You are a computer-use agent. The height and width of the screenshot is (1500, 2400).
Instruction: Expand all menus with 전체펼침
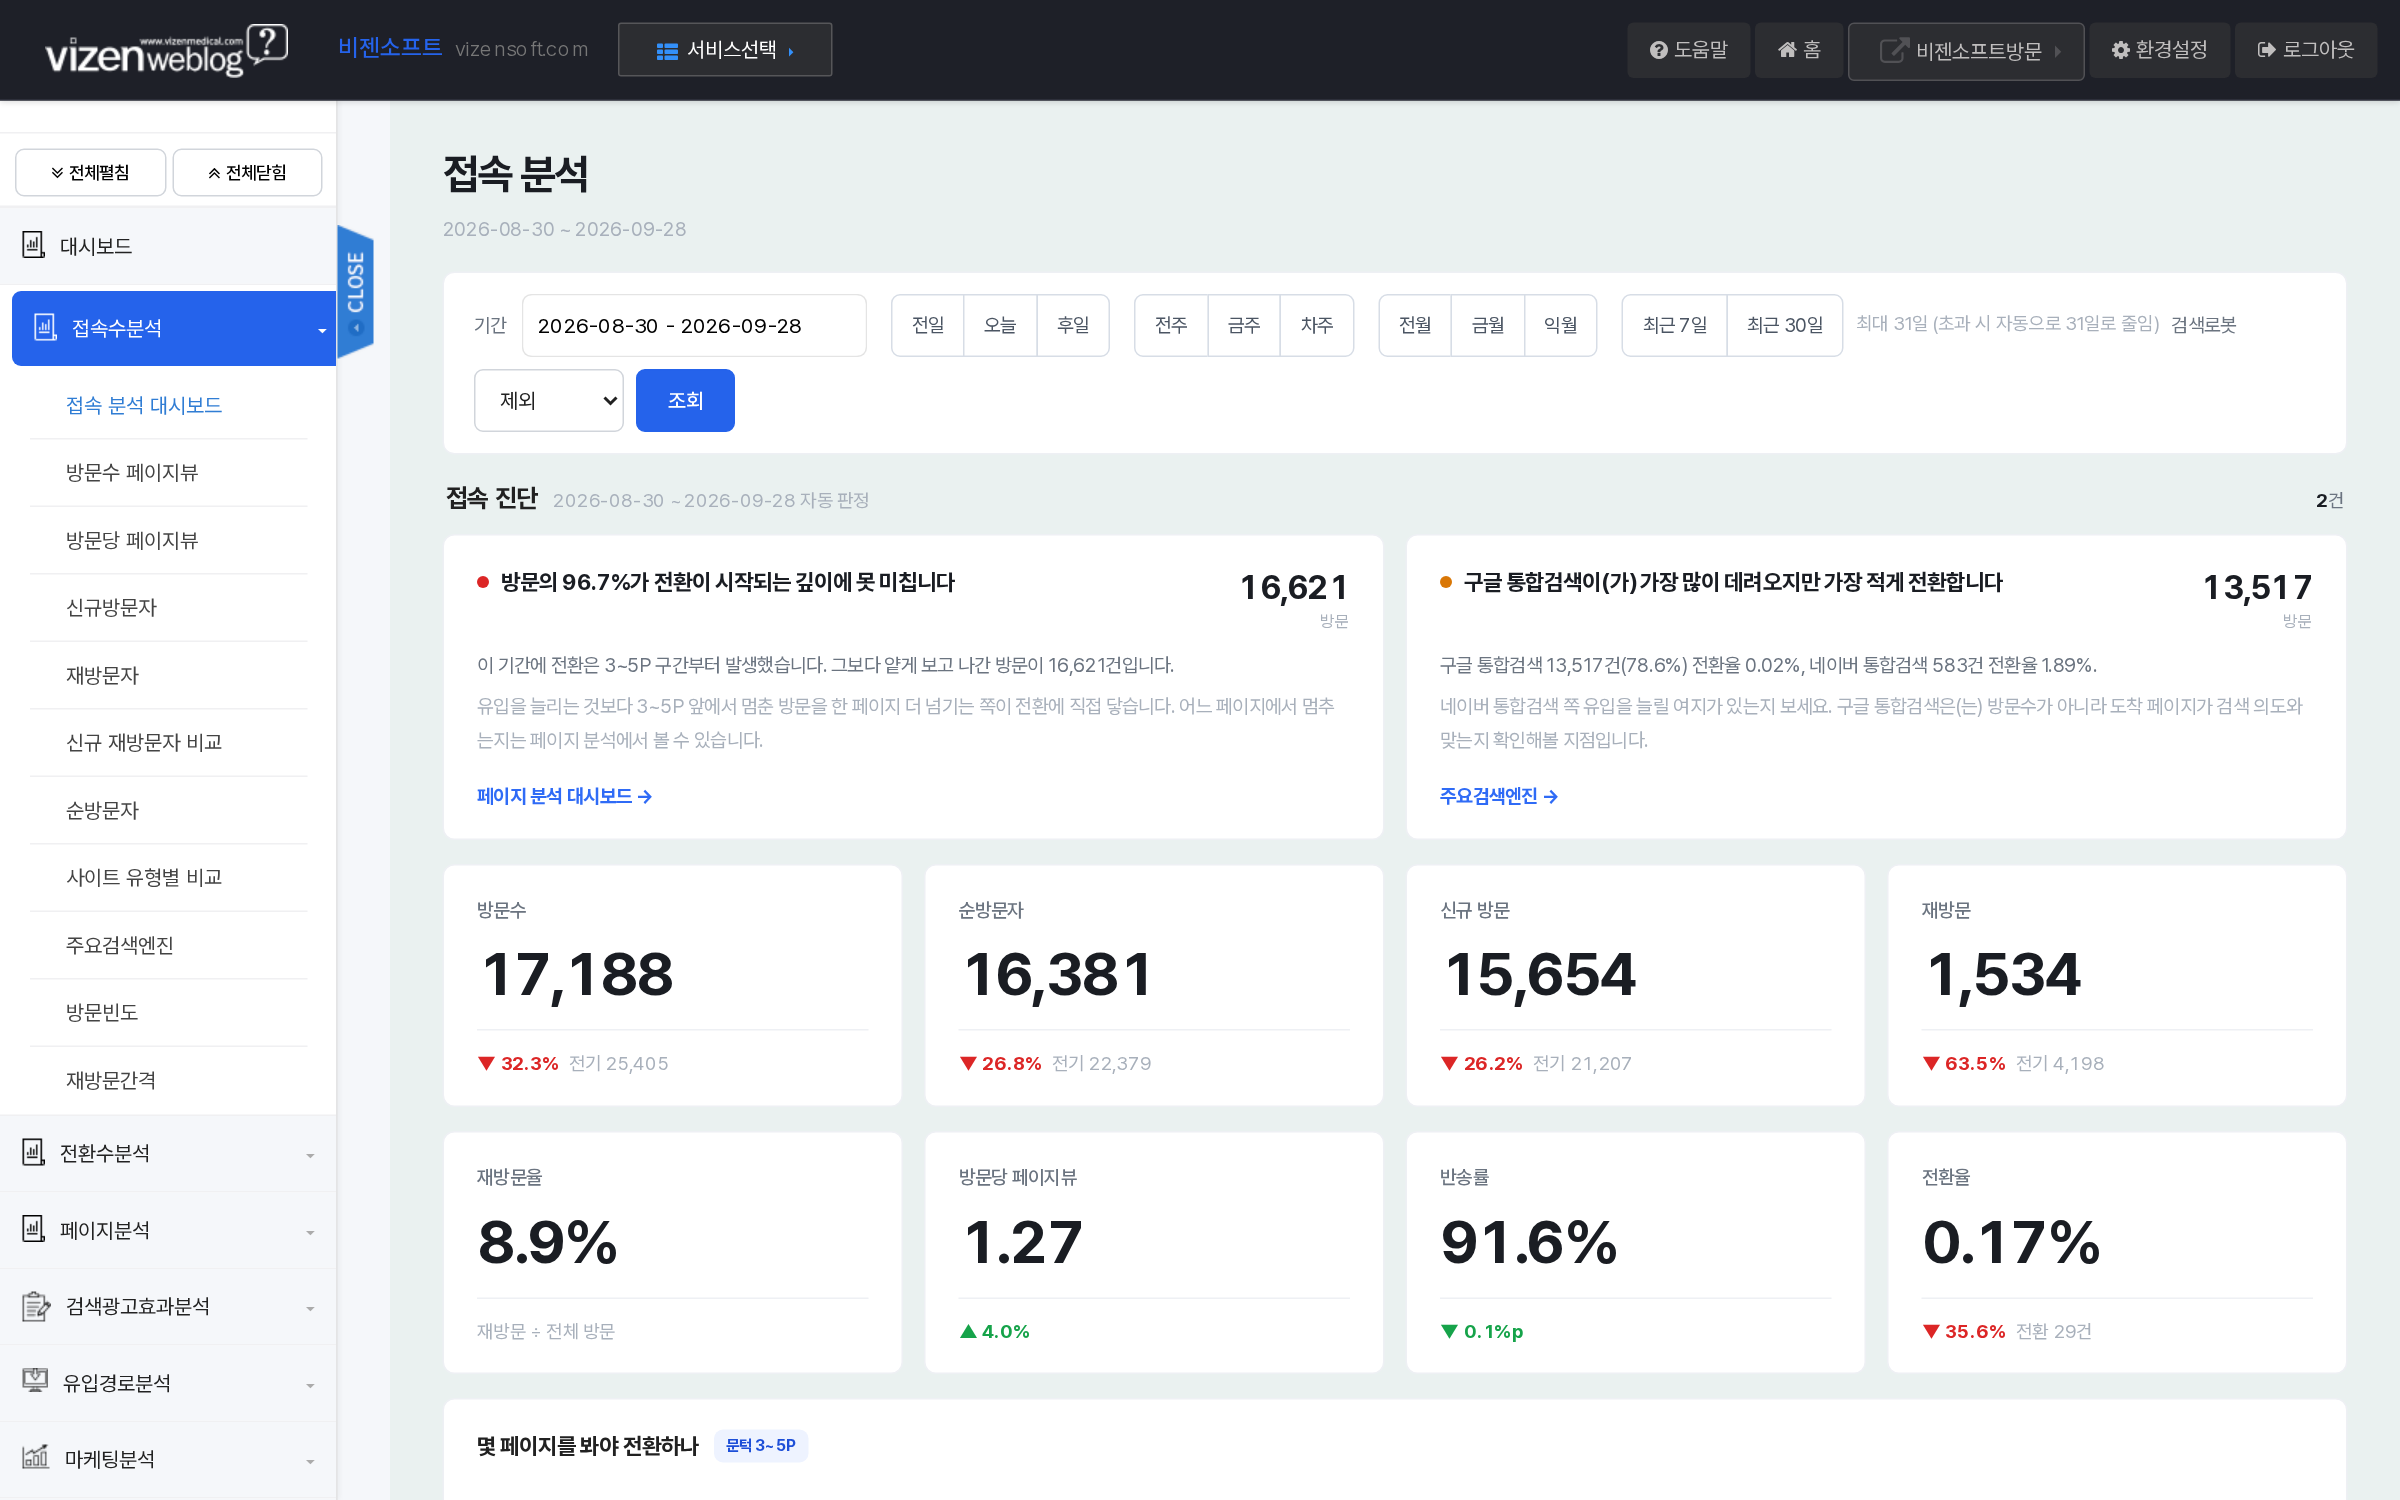click(91, 173)
